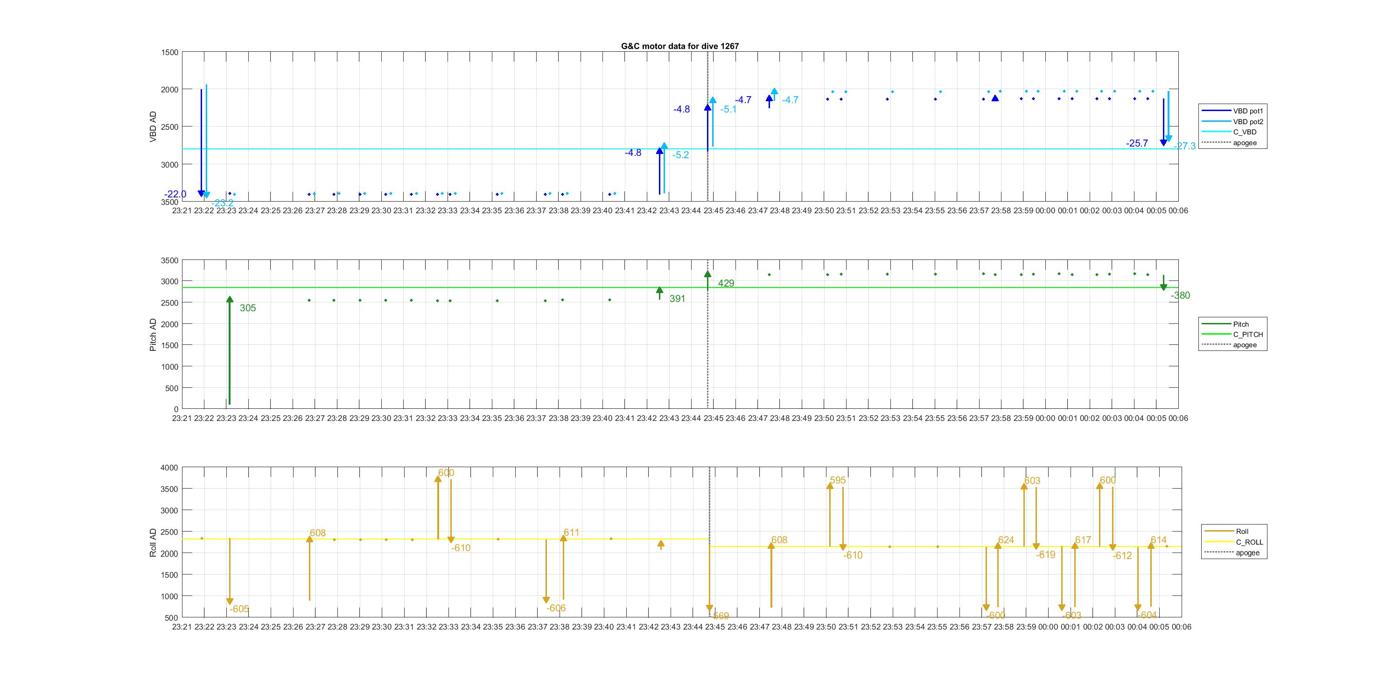Viewport: 1400px width, 693px height.
Task: Select the "VBD pot2" legend entry
Action: click(1234, 122)
